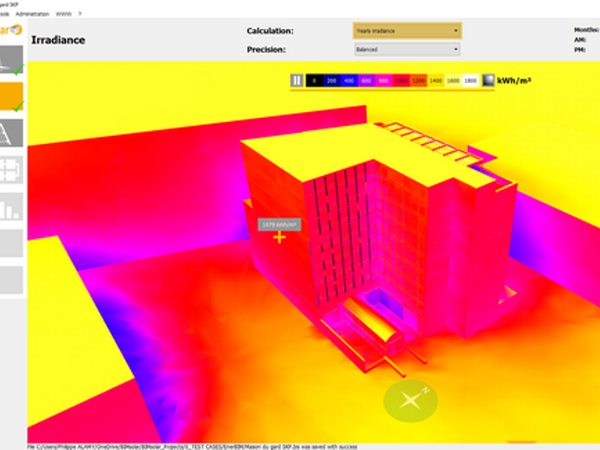Screen dimensions: 600x450
Task: Click the gray gradient icon beside legend
Action: pyautogui.click(x=488, y=80)
